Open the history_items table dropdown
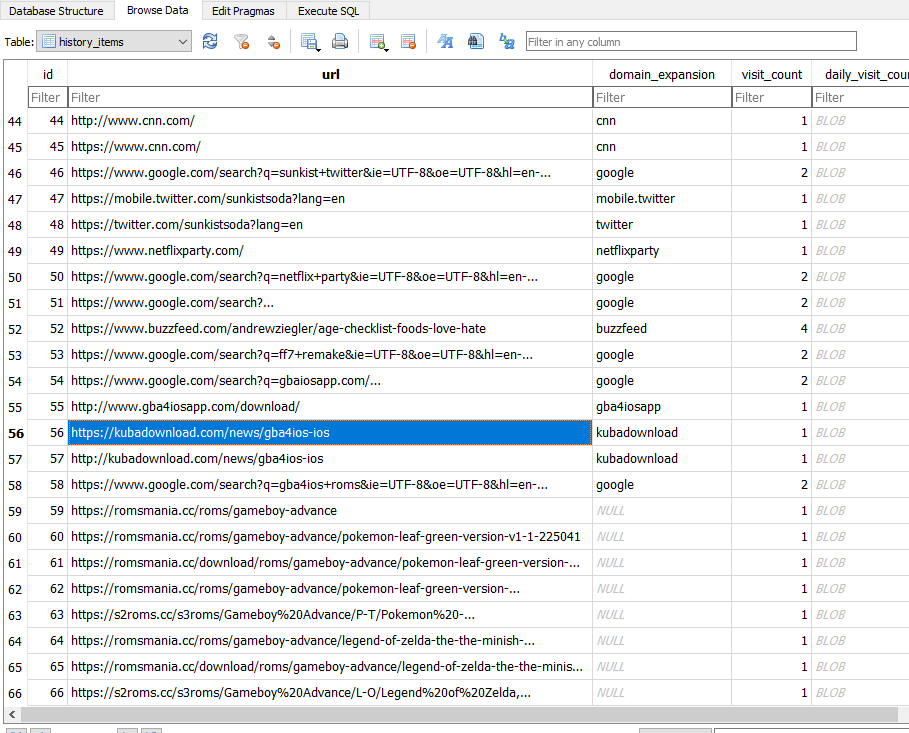 pyautogui.click(x=113, y=42)
